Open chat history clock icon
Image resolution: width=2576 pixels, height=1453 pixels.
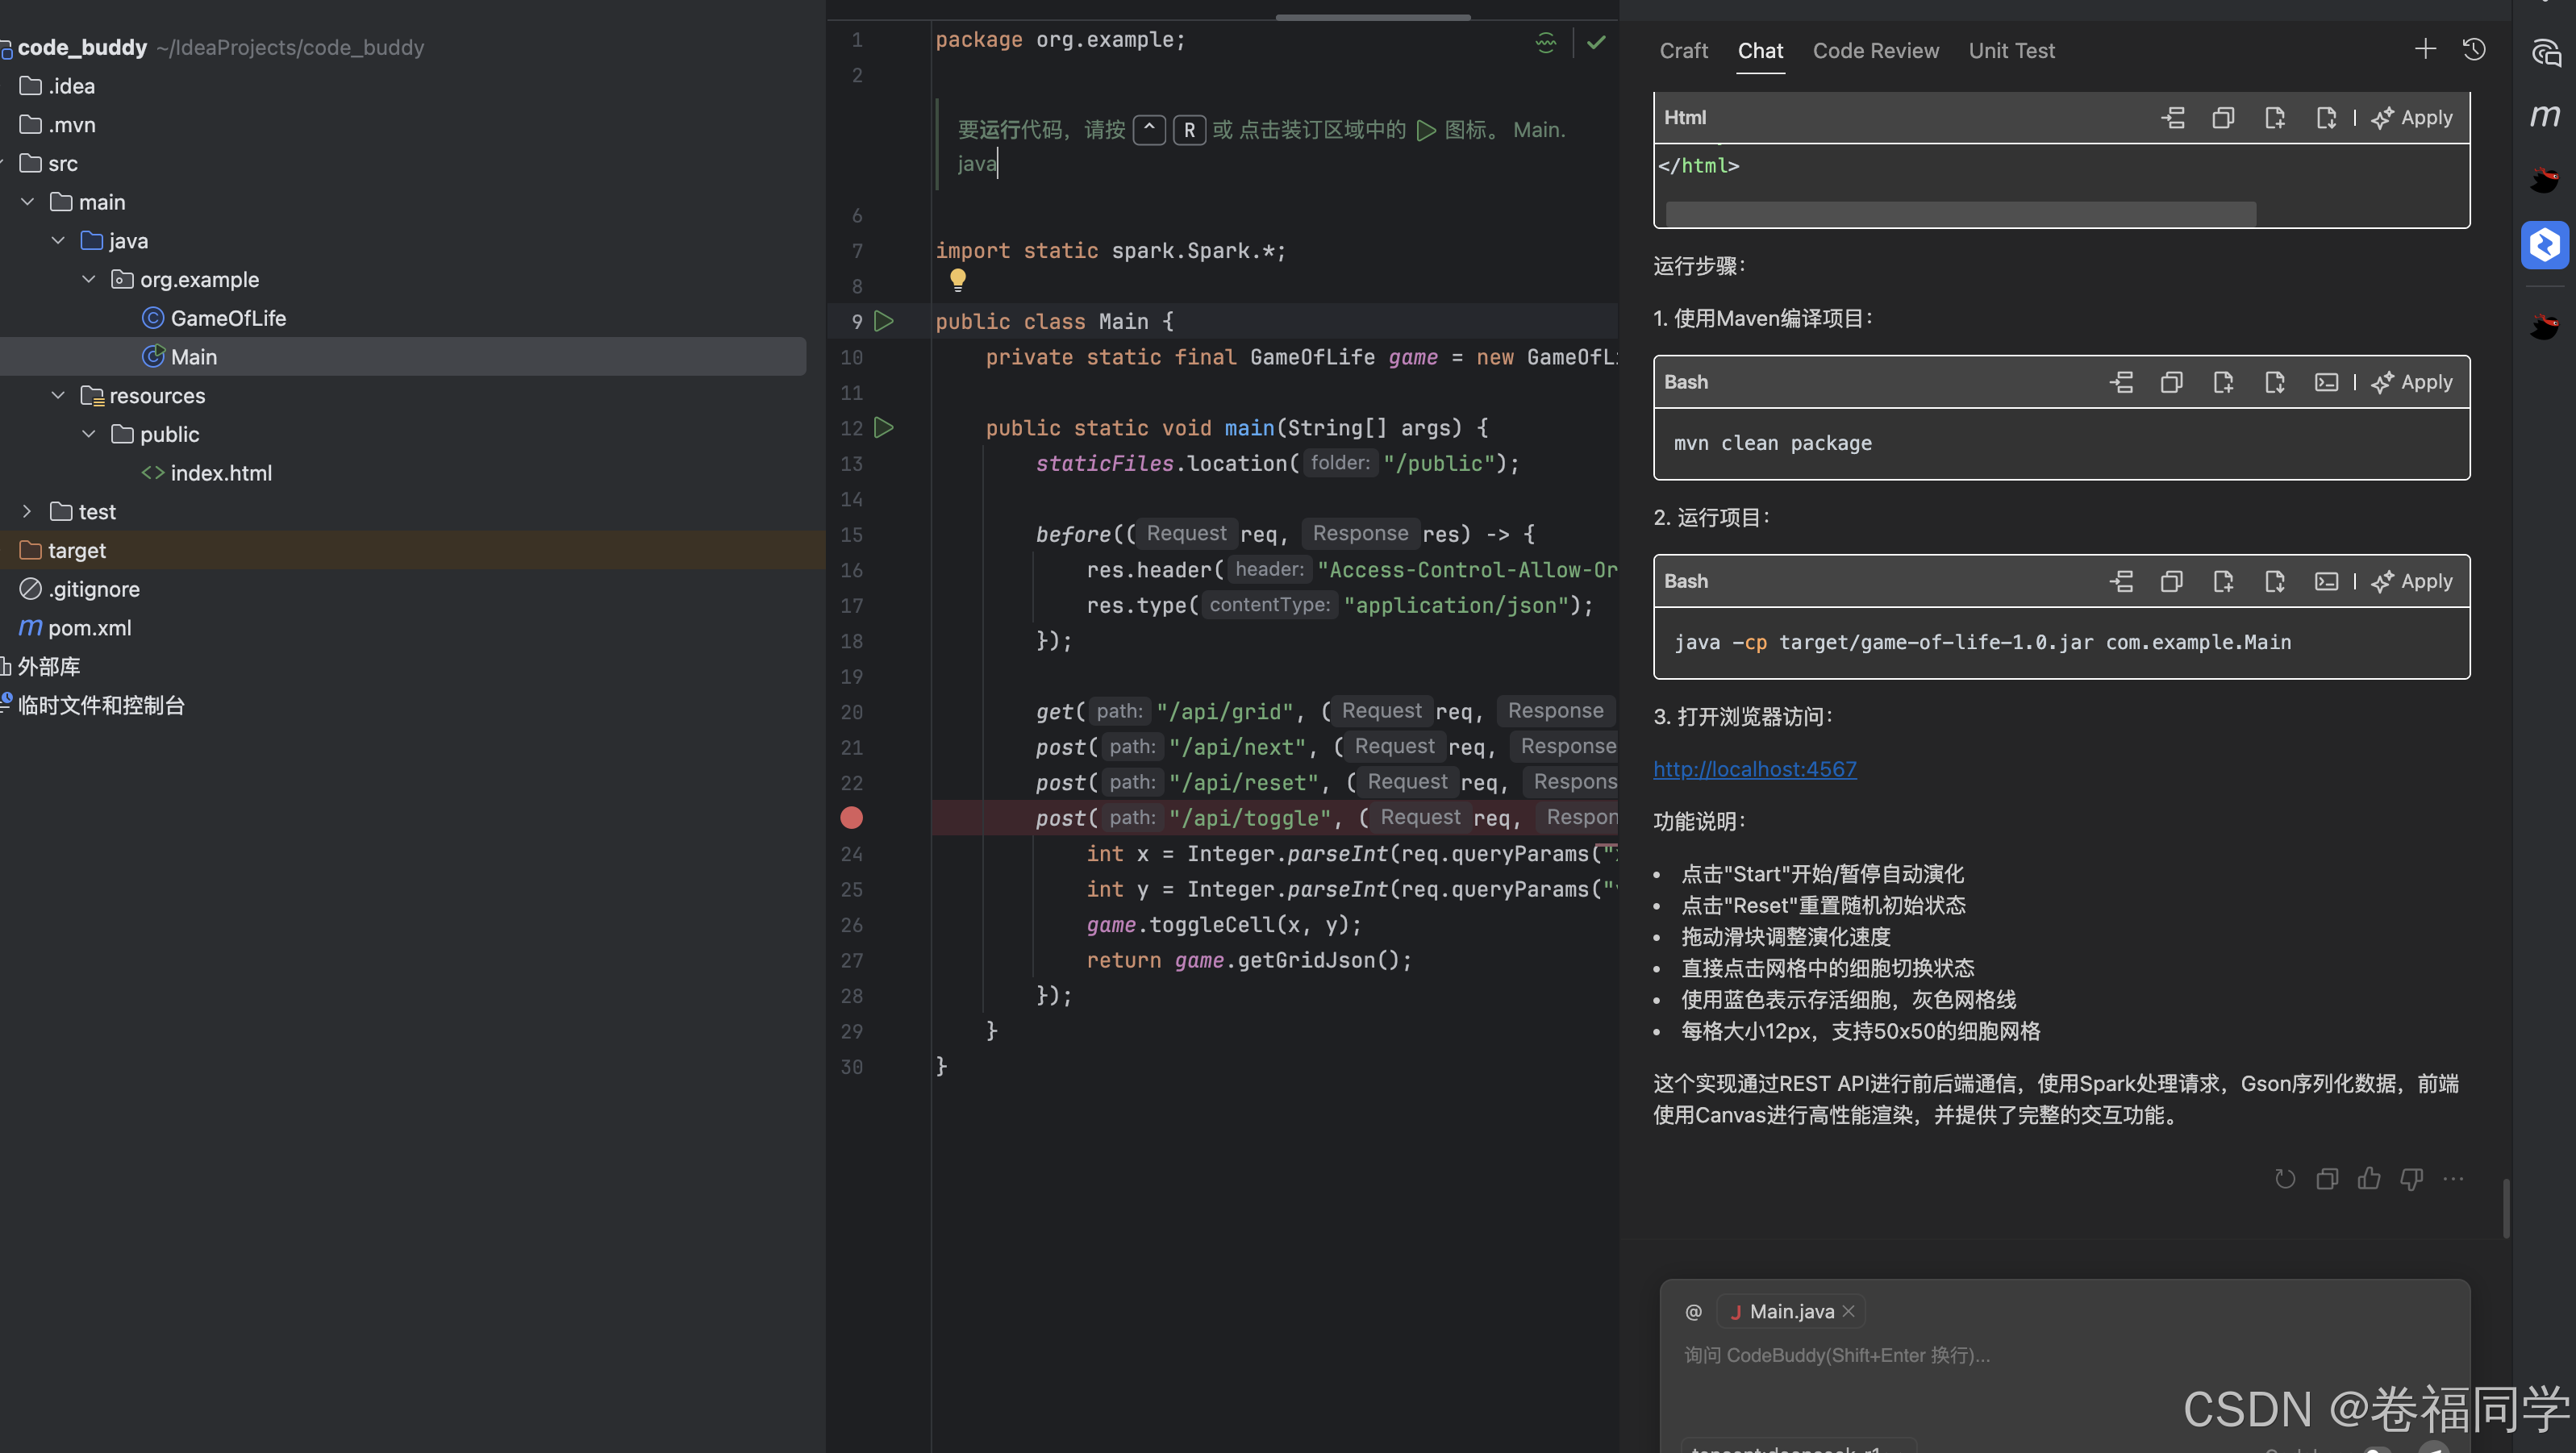(x=2474, y=50)
